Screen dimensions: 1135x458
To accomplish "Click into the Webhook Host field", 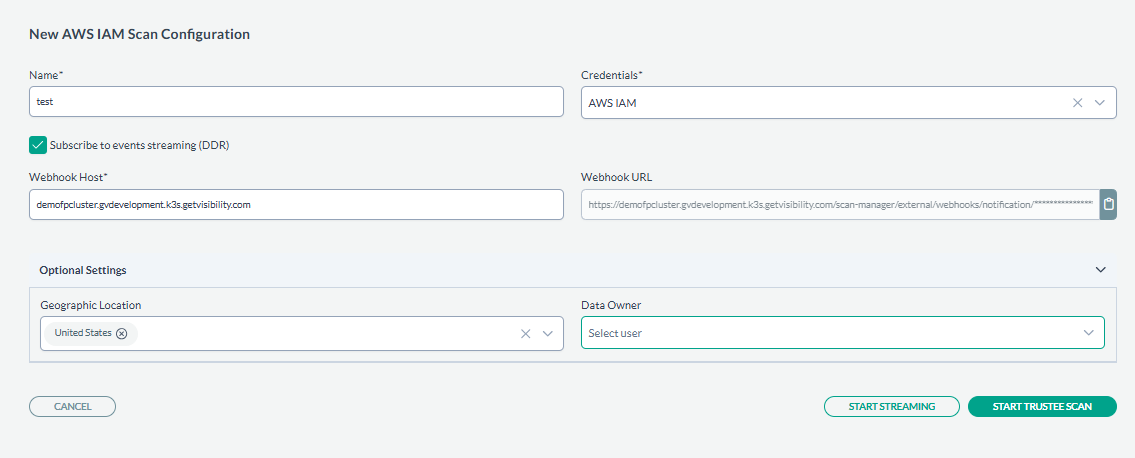I will click(x=296, y=205).
